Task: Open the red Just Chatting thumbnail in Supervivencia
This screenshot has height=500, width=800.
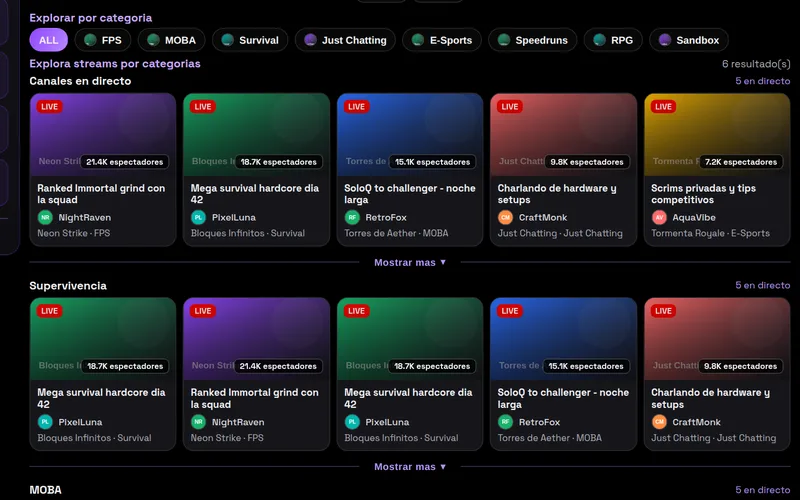Action: 717,339
